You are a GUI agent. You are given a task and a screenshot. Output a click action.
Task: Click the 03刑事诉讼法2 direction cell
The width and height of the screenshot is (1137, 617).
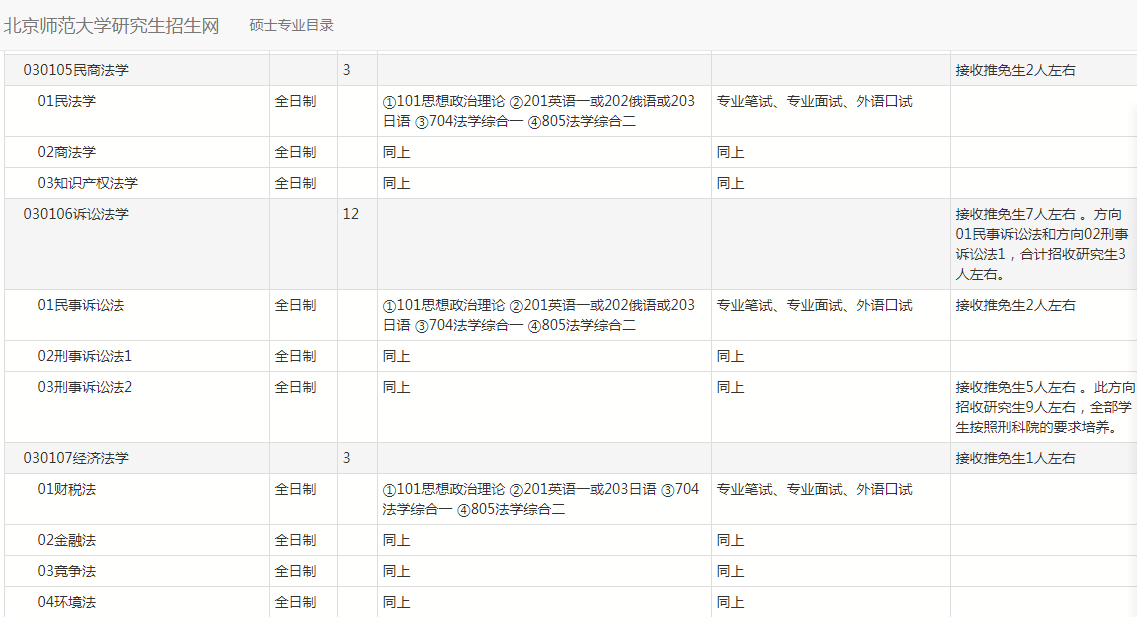point(85,387)
